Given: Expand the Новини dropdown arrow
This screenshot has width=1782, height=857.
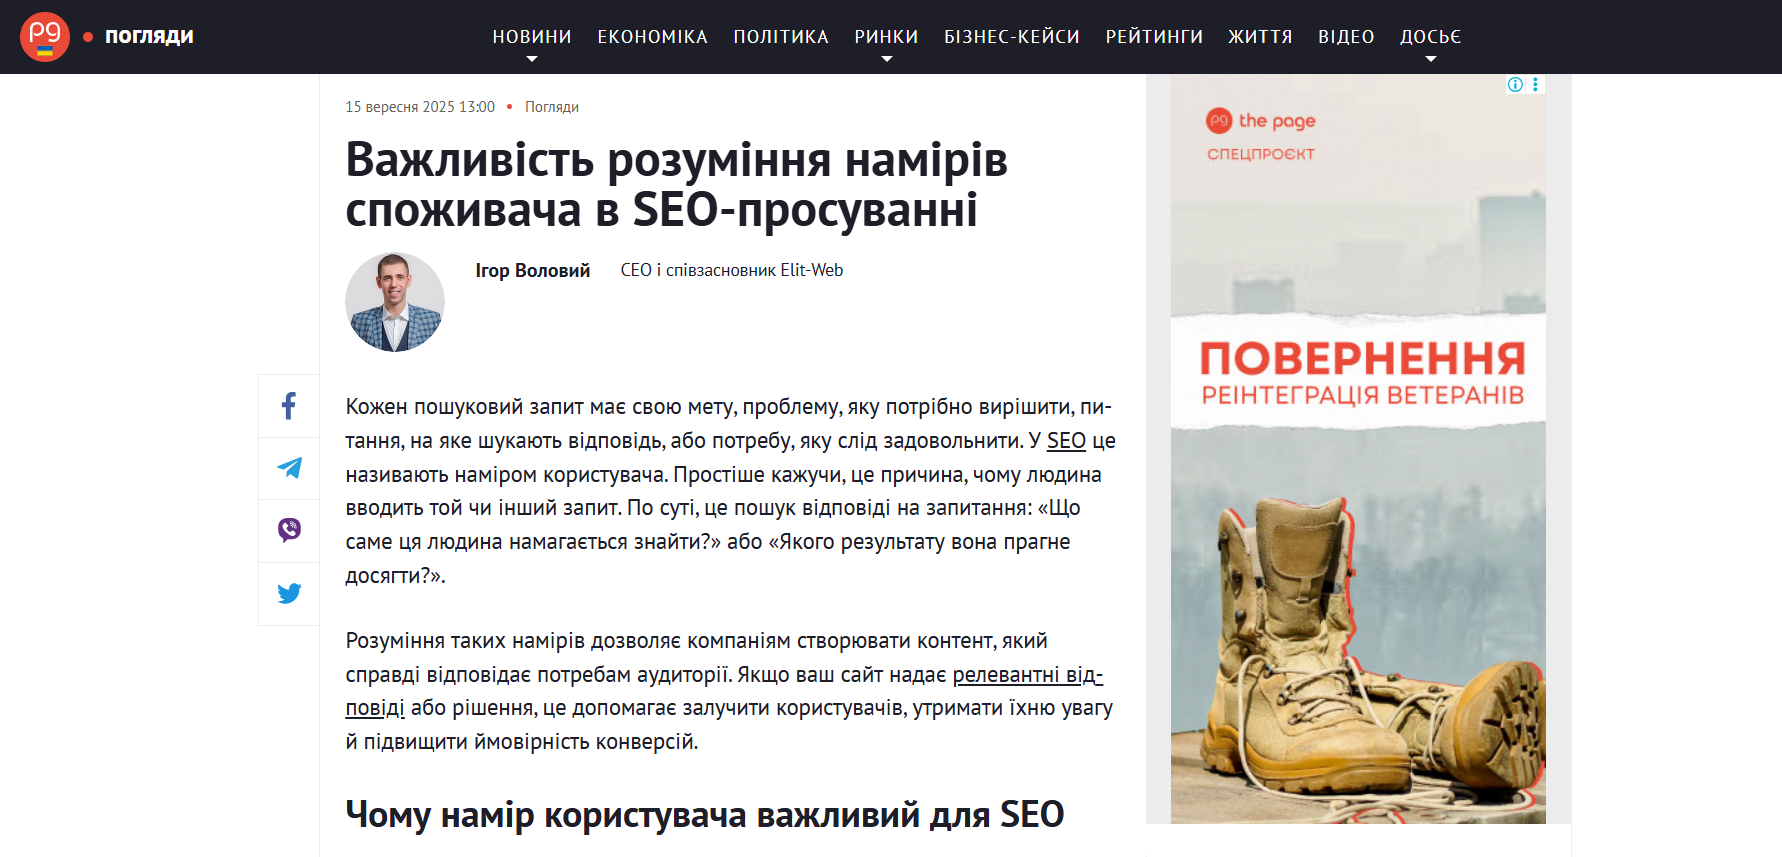Looking at the screenshot, I should pyautogui.click(x=532, y=59).
